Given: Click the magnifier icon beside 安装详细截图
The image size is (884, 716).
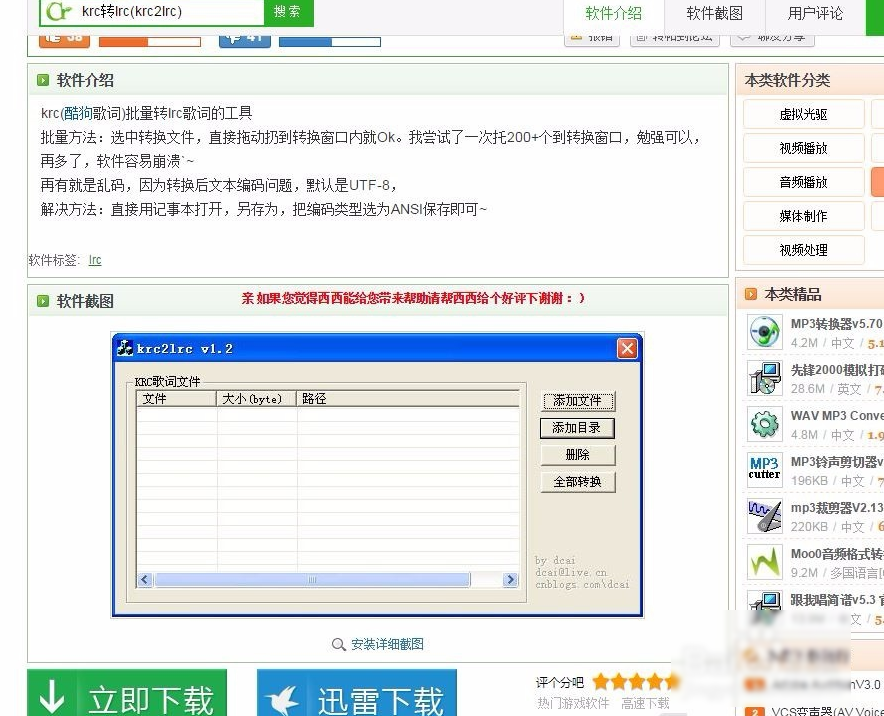Looking at the screenshot, I should (340, 646).
